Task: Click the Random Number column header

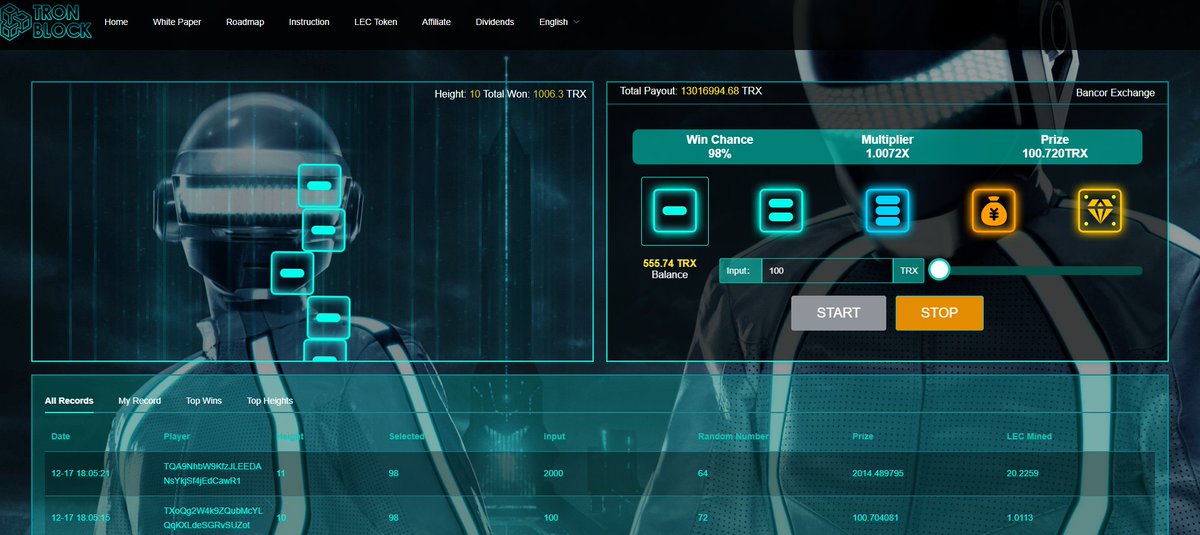Action: pyautogui.click(x=733, y=436)
